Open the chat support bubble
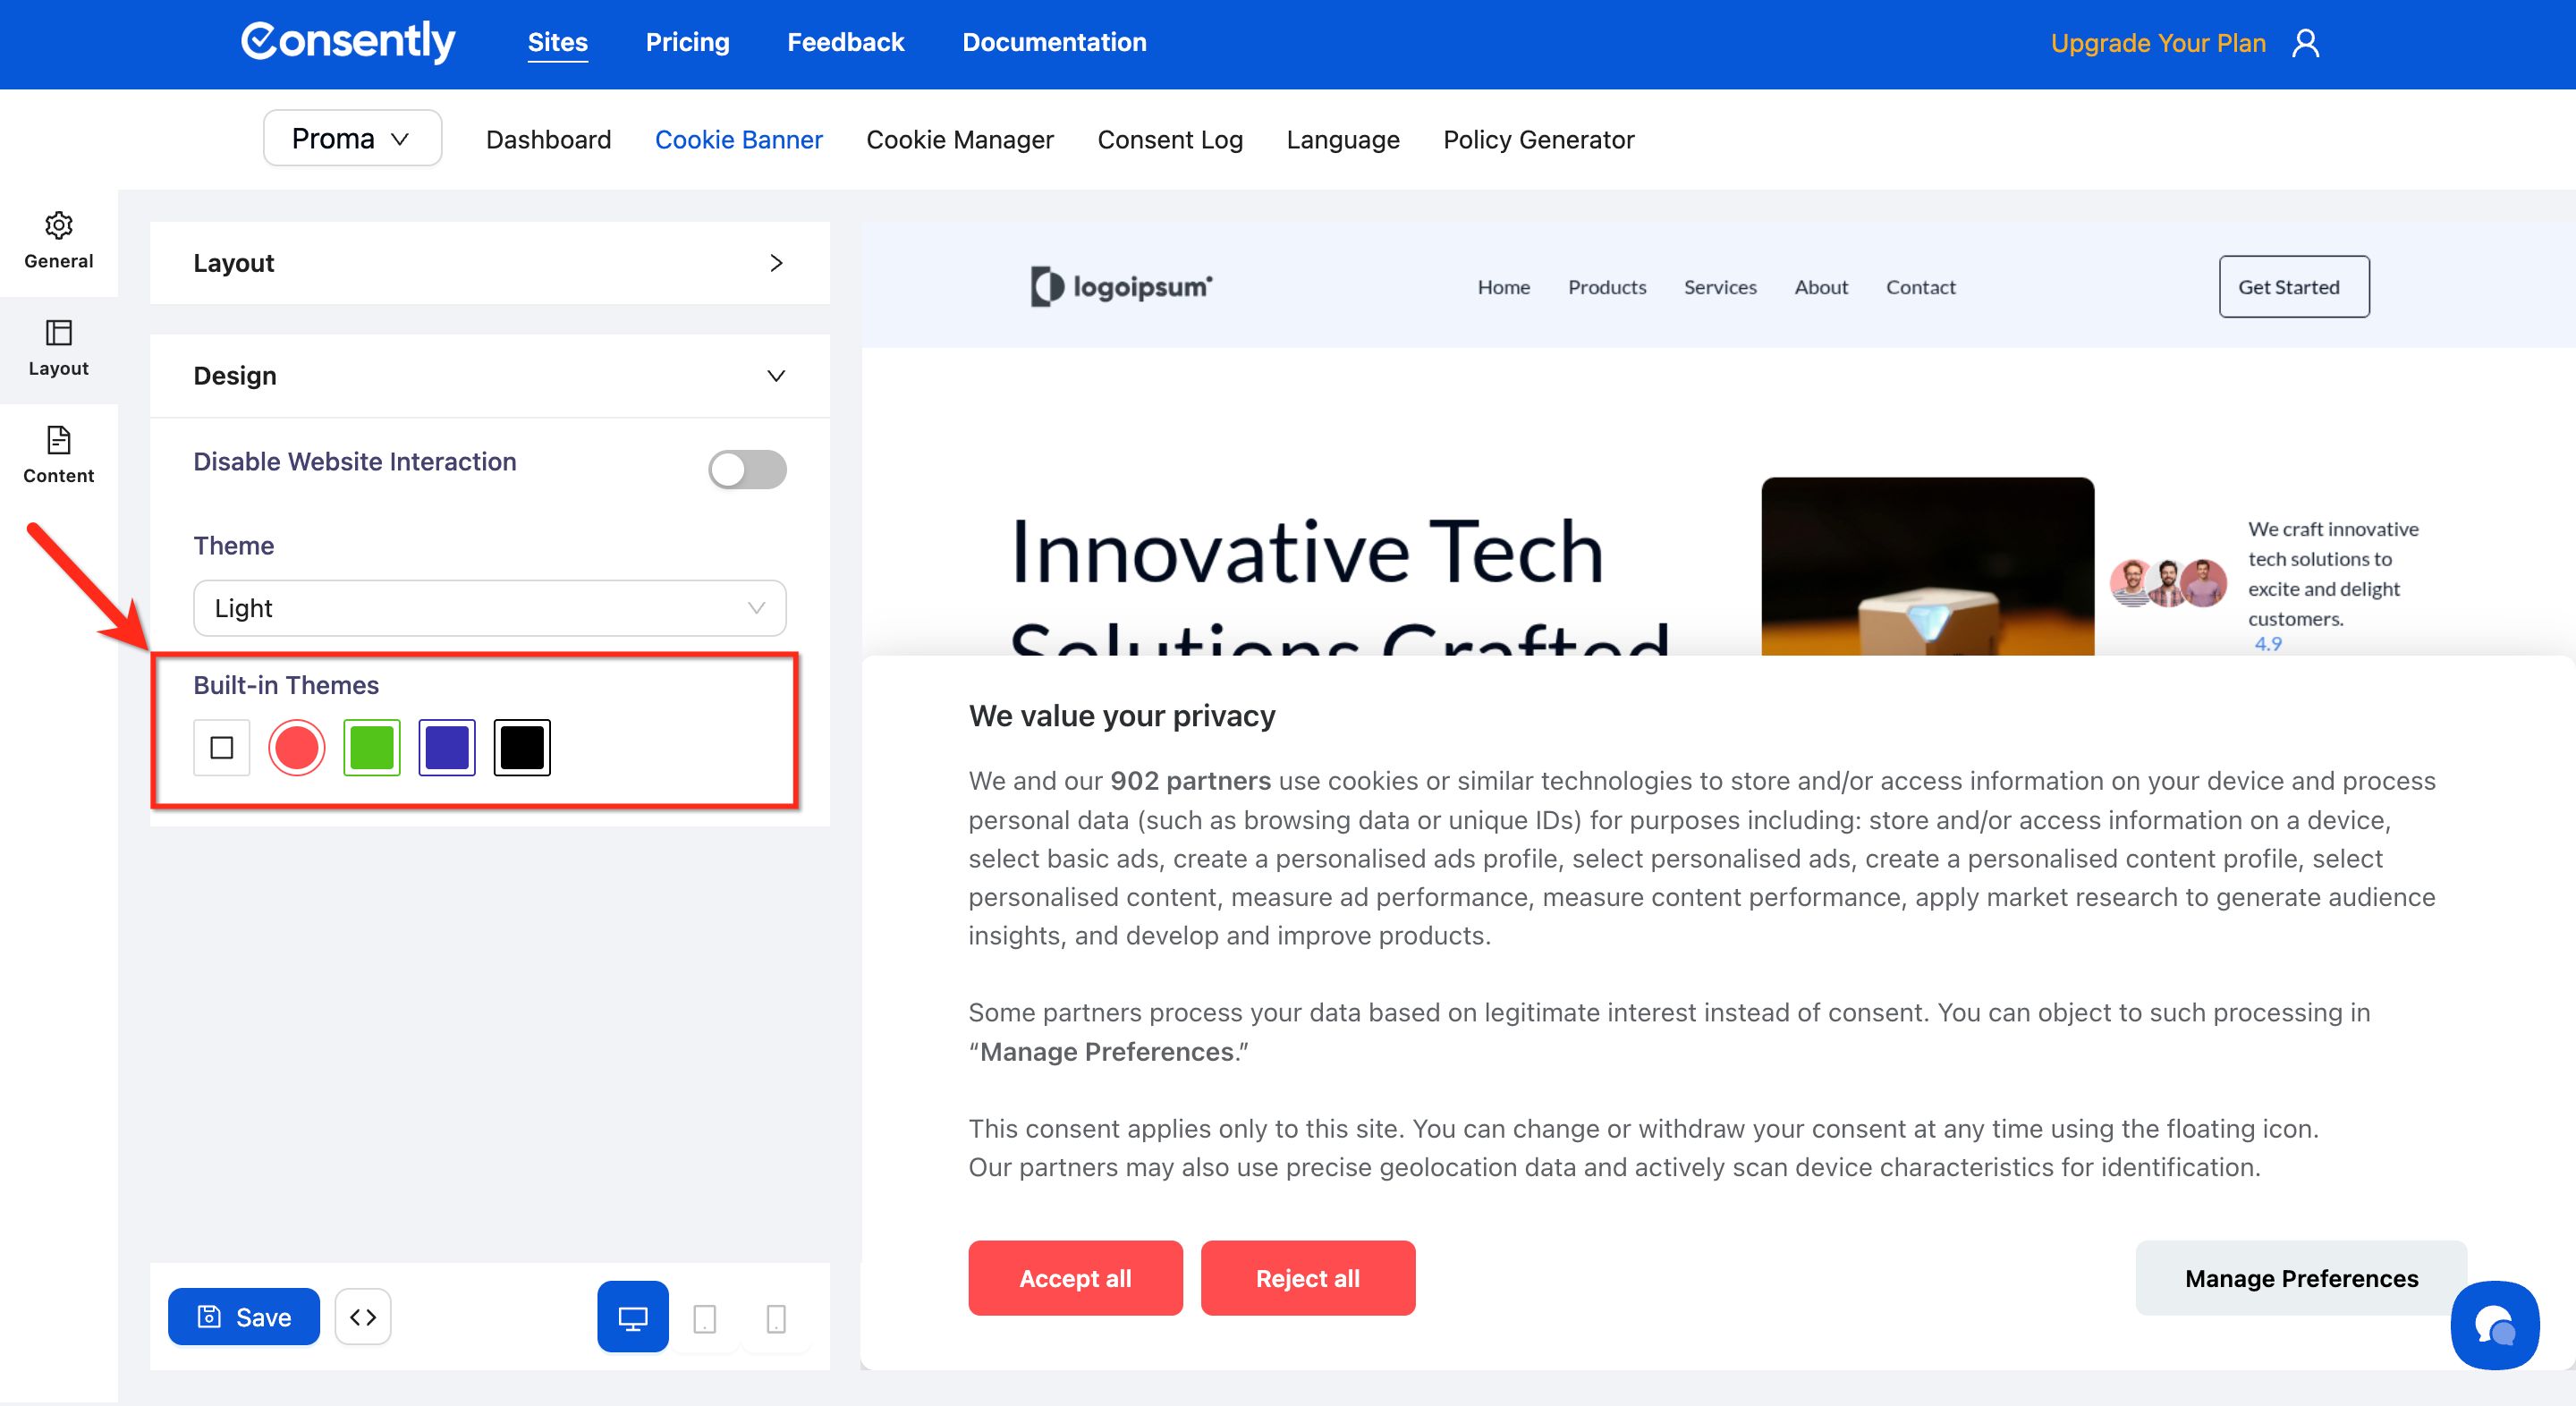 coord(2493,1325)
